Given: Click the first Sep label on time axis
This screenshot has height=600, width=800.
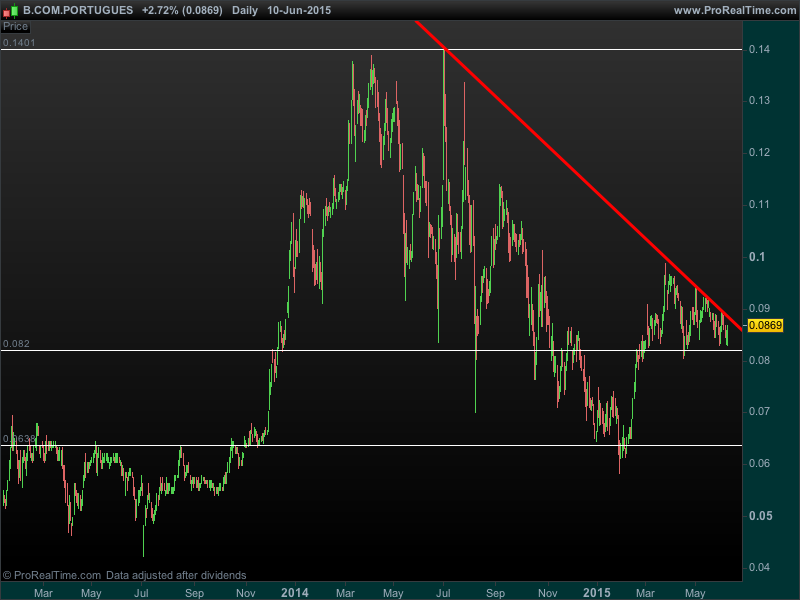Looking at the screenshot, I should tap(194, 593).
